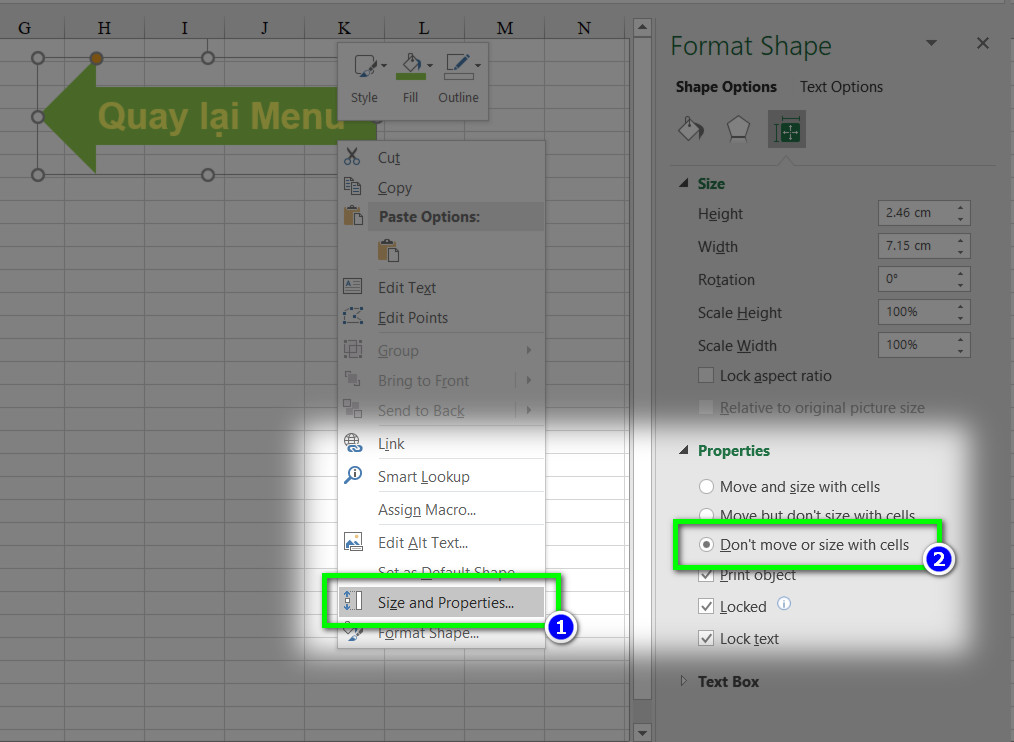Open the Effects pentagon tab icon

(738, 129)
